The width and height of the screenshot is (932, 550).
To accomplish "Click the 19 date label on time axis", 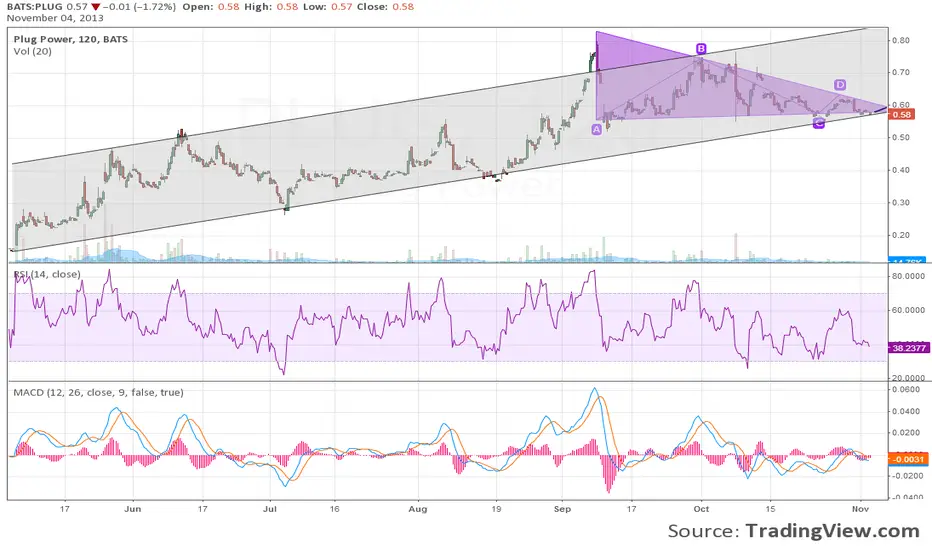I will pyautogui.click(x=496, y=509).
